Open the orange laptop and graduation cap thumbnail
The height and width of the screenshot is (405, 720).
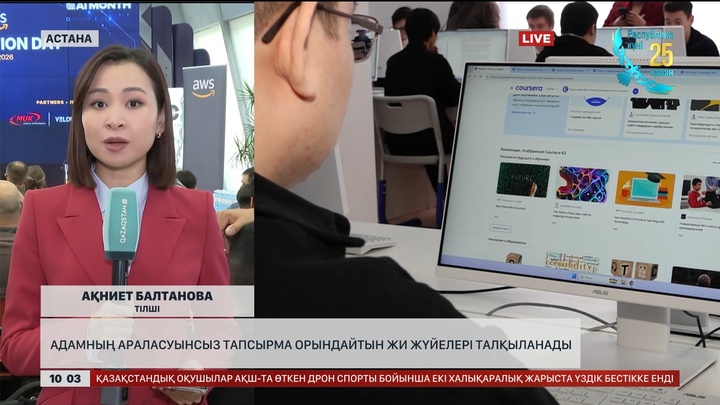[x=645, y=189]
